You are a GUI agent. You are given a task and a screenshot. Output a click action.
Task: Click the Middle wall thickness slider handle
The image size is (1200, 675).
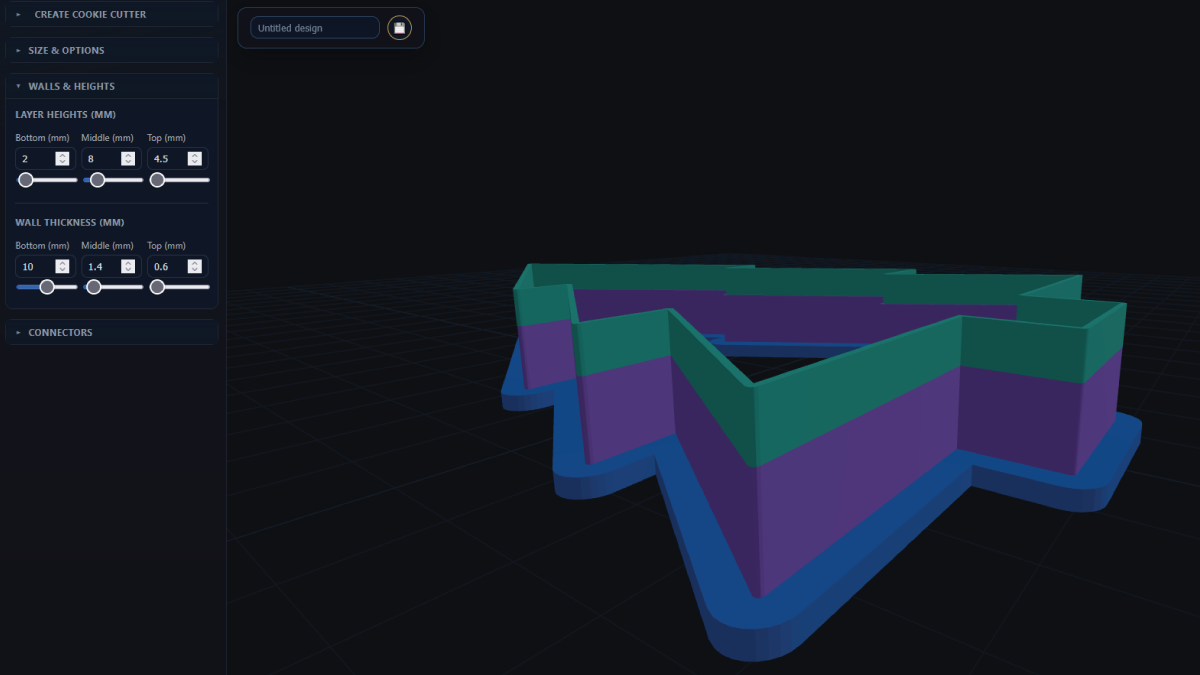click(x=94, y=286)
